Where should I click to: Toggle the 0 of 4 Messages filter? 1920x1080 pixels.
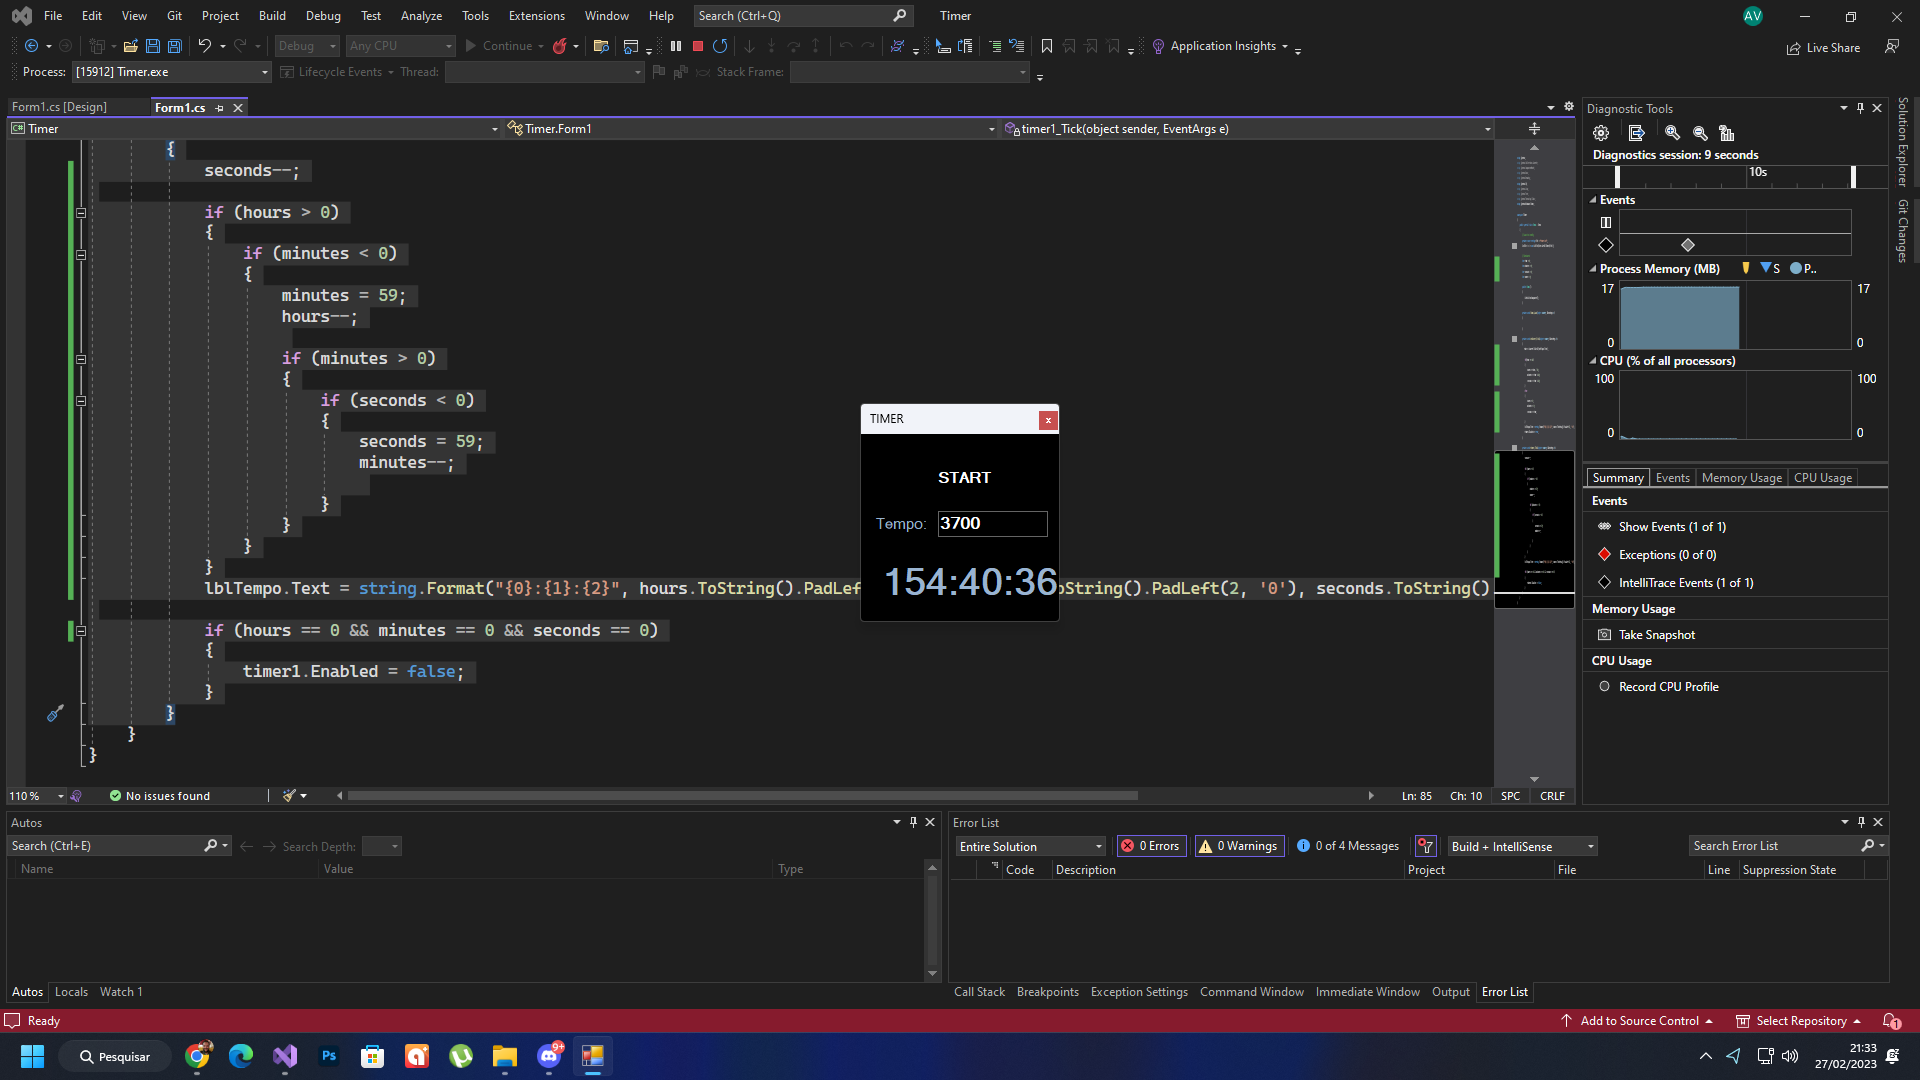coord(1348,846)
